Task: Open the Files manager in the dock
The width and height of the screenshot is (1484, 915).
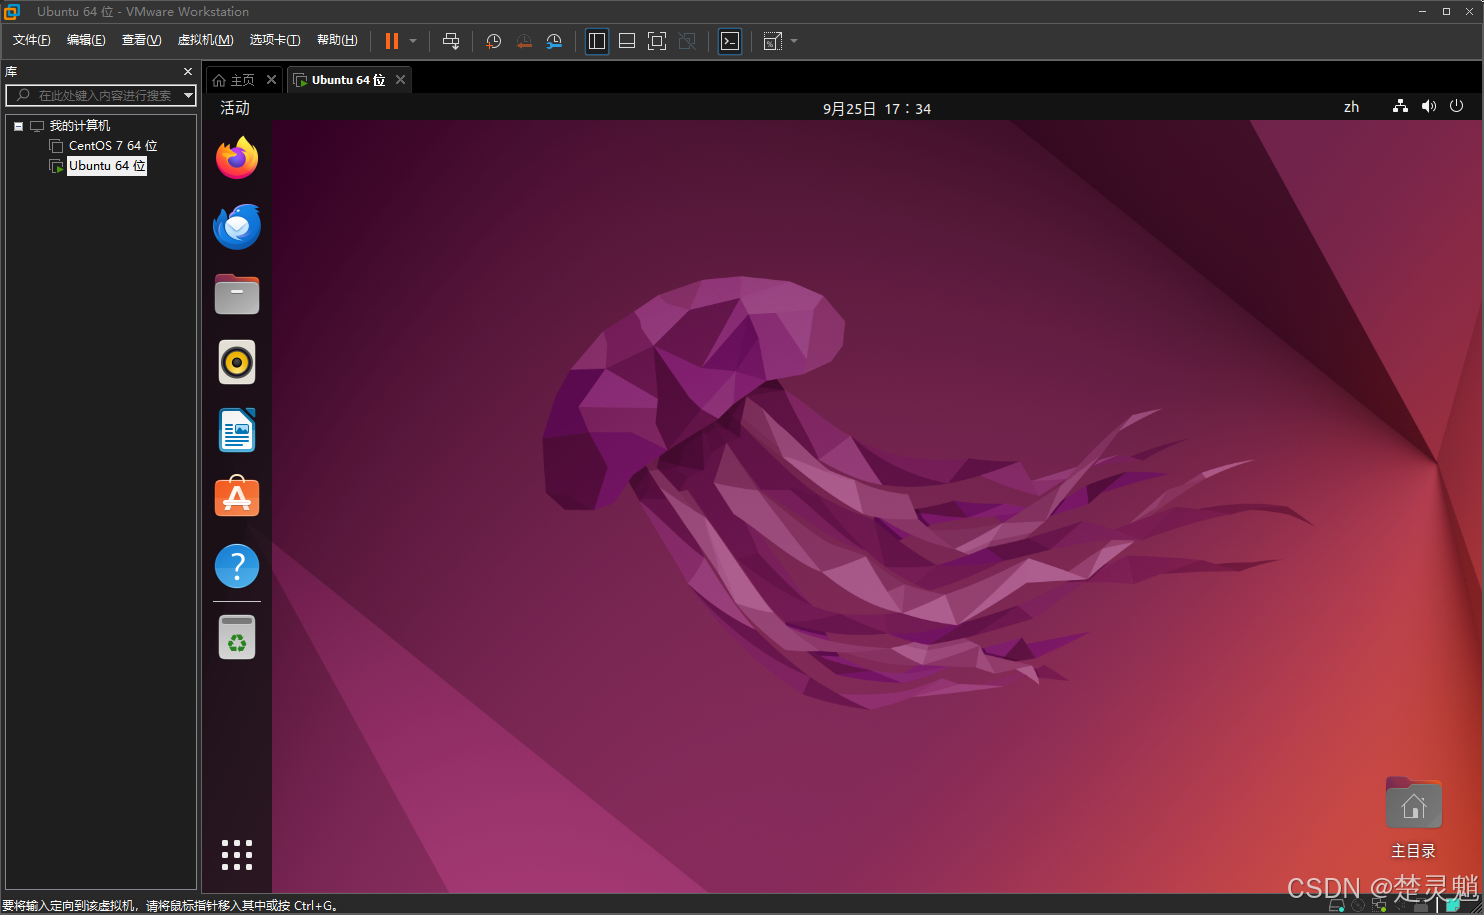Action: click(237, 294)
